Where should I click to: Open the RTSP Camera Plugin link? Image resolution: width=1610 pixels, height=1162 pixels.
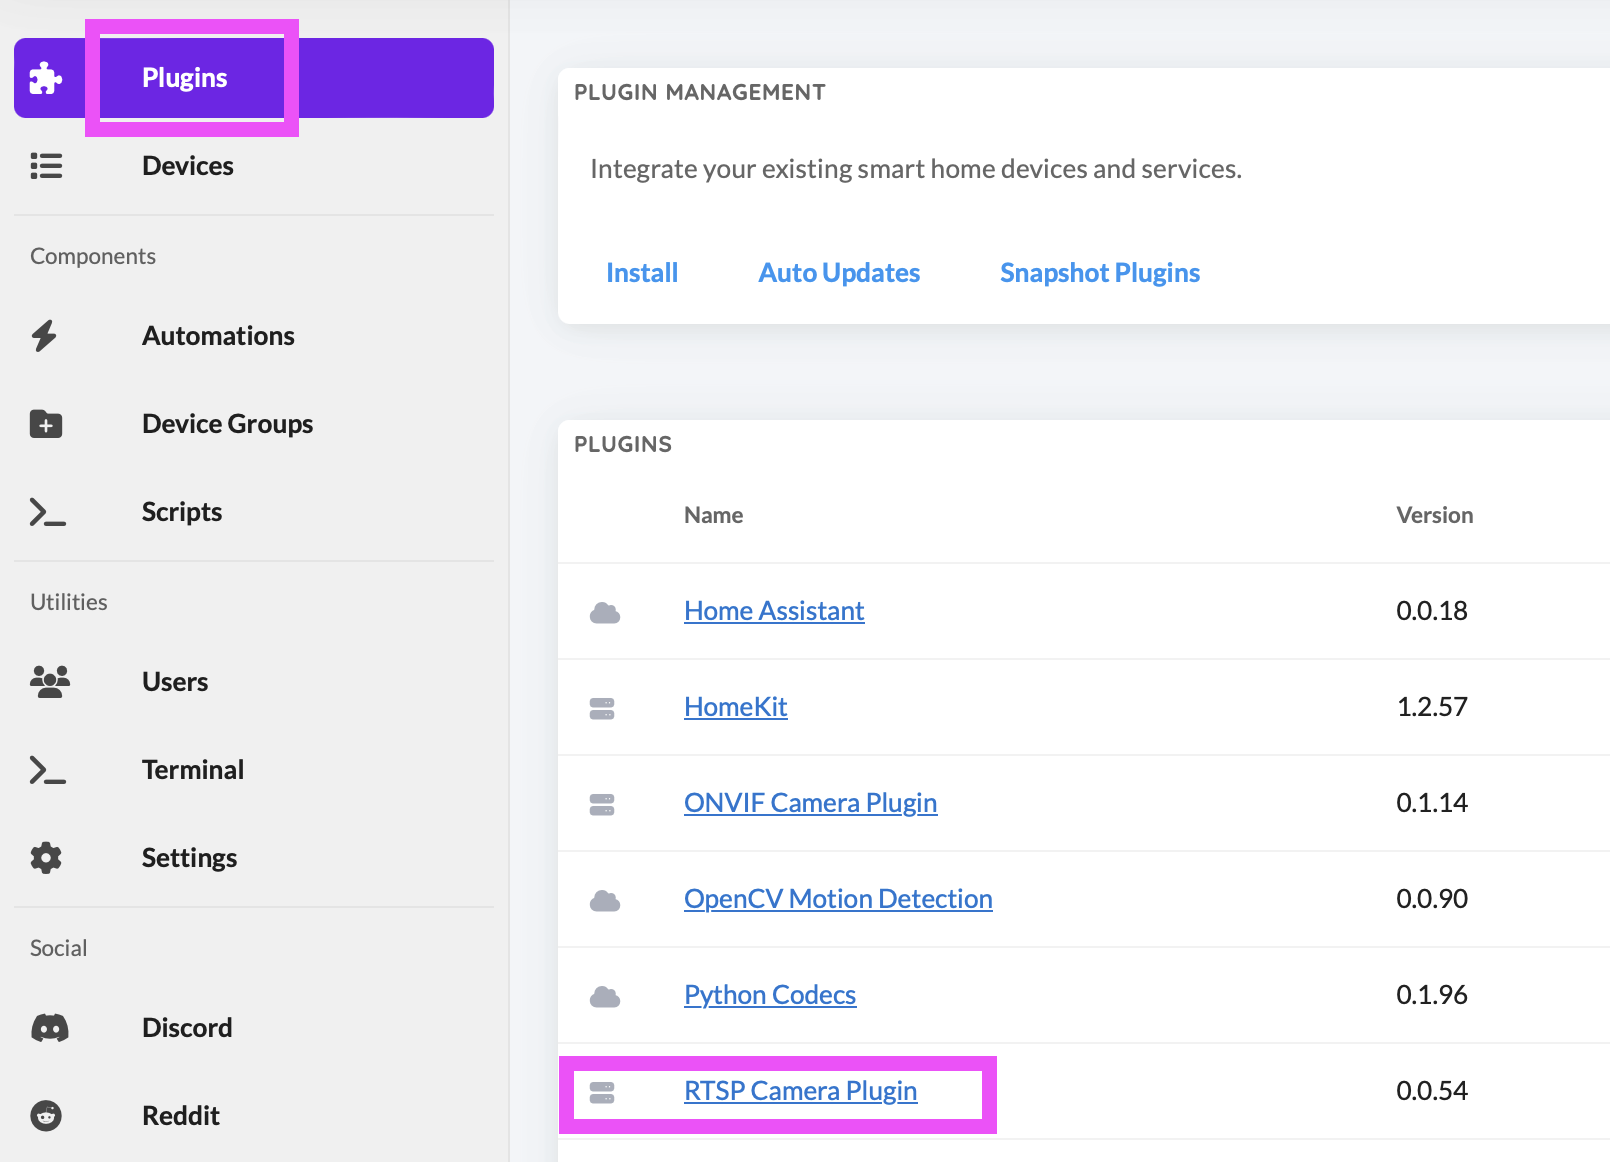tap(800, 1091)
